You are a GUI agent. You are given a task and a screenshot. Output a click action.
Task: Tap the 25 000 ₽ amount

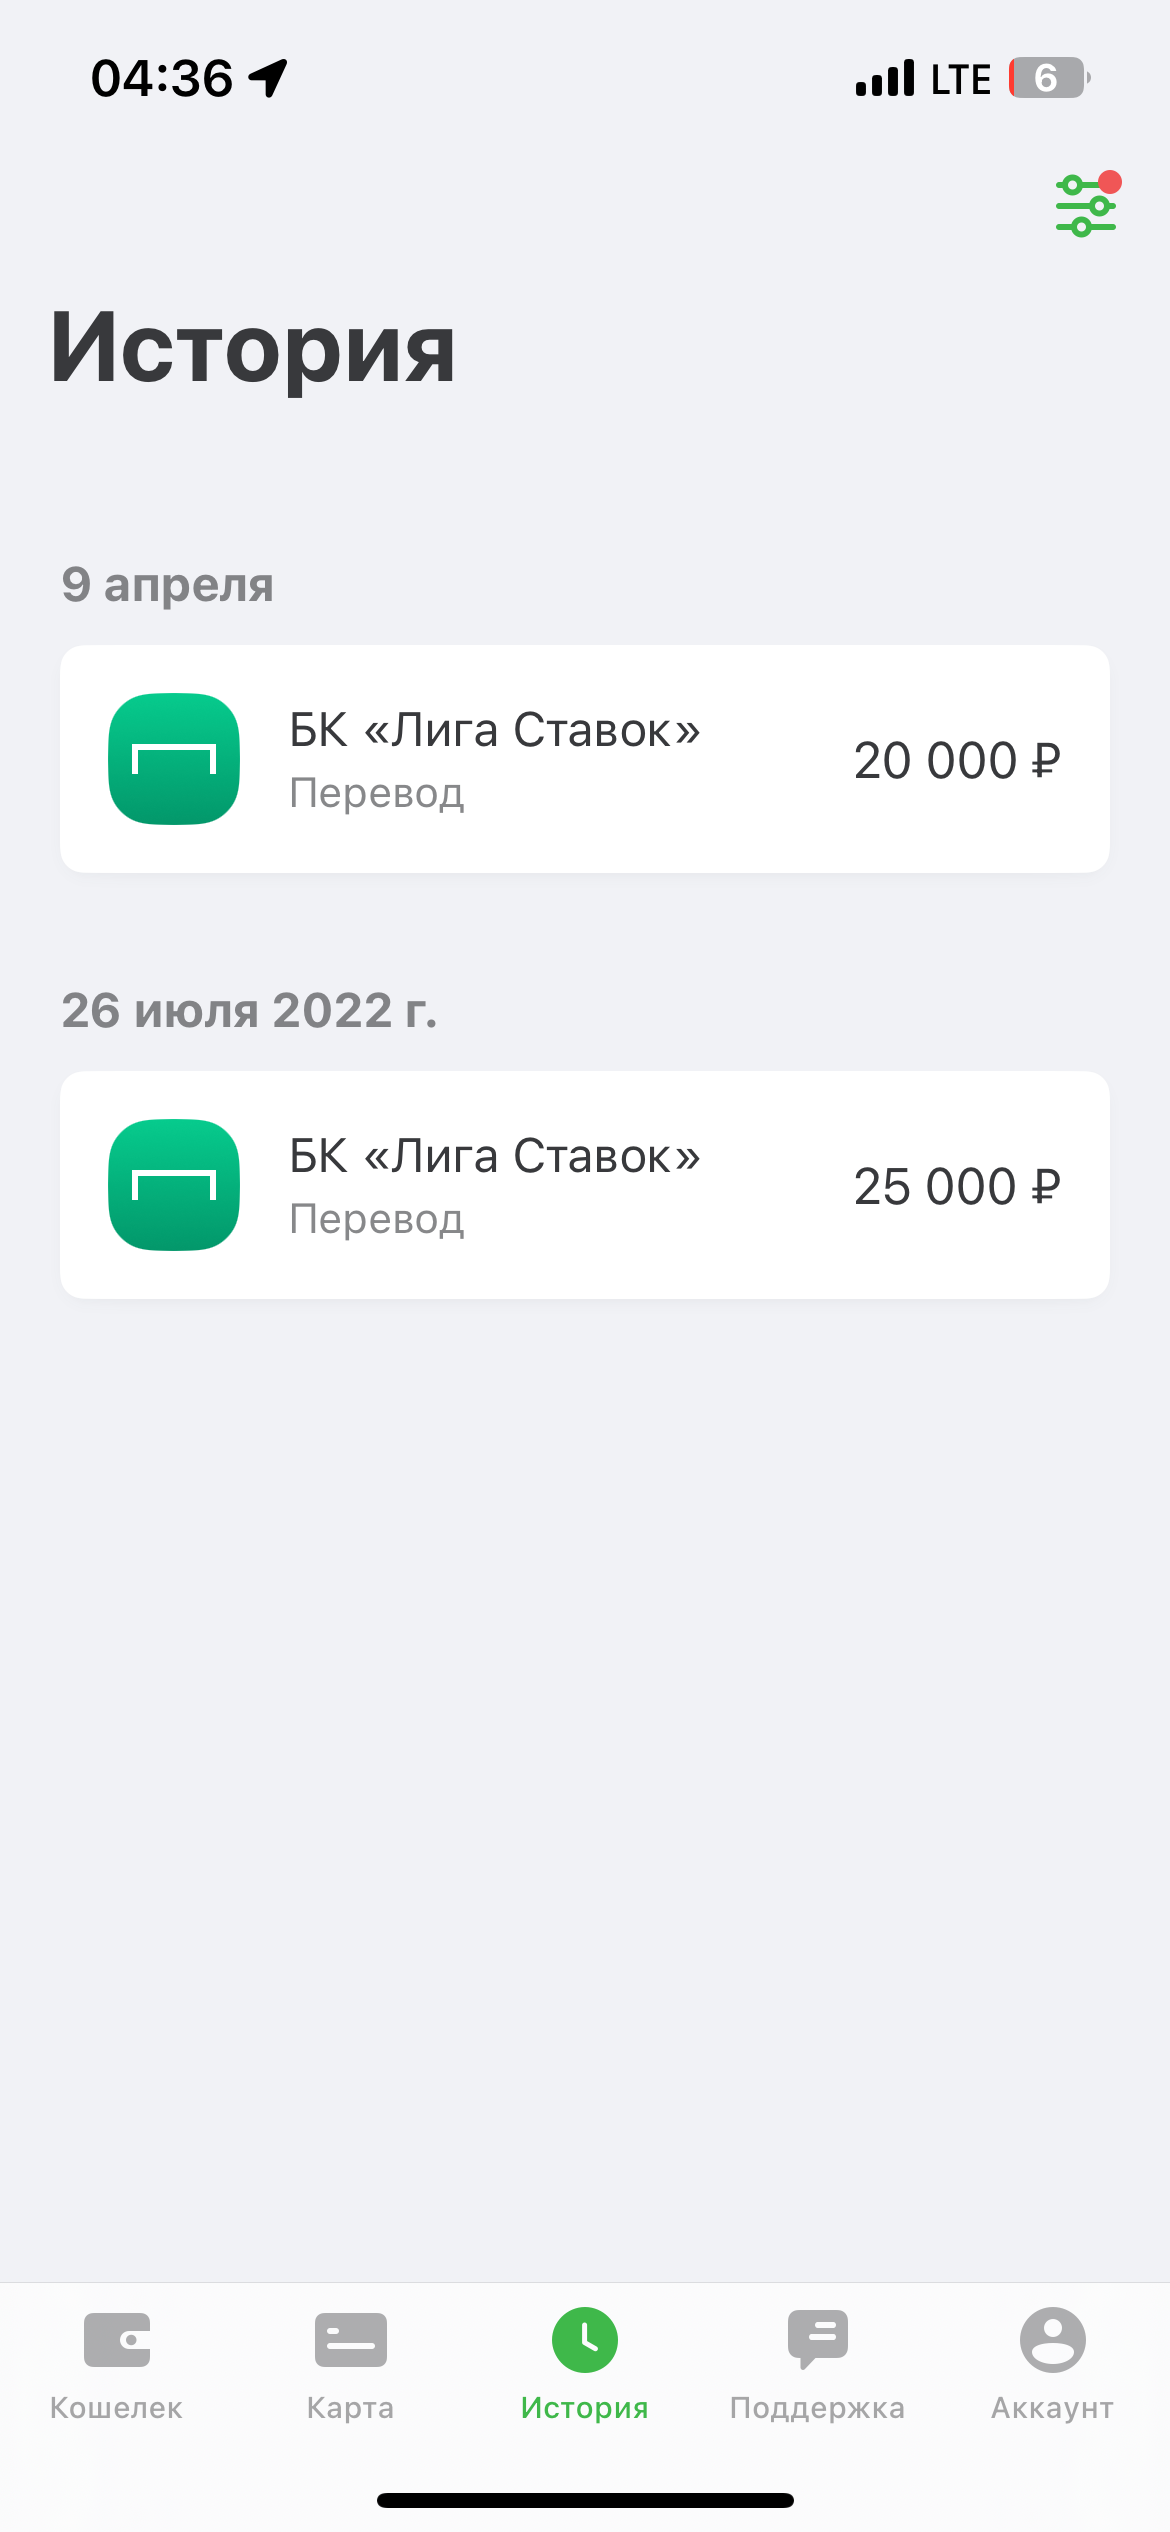[957, 1187]
